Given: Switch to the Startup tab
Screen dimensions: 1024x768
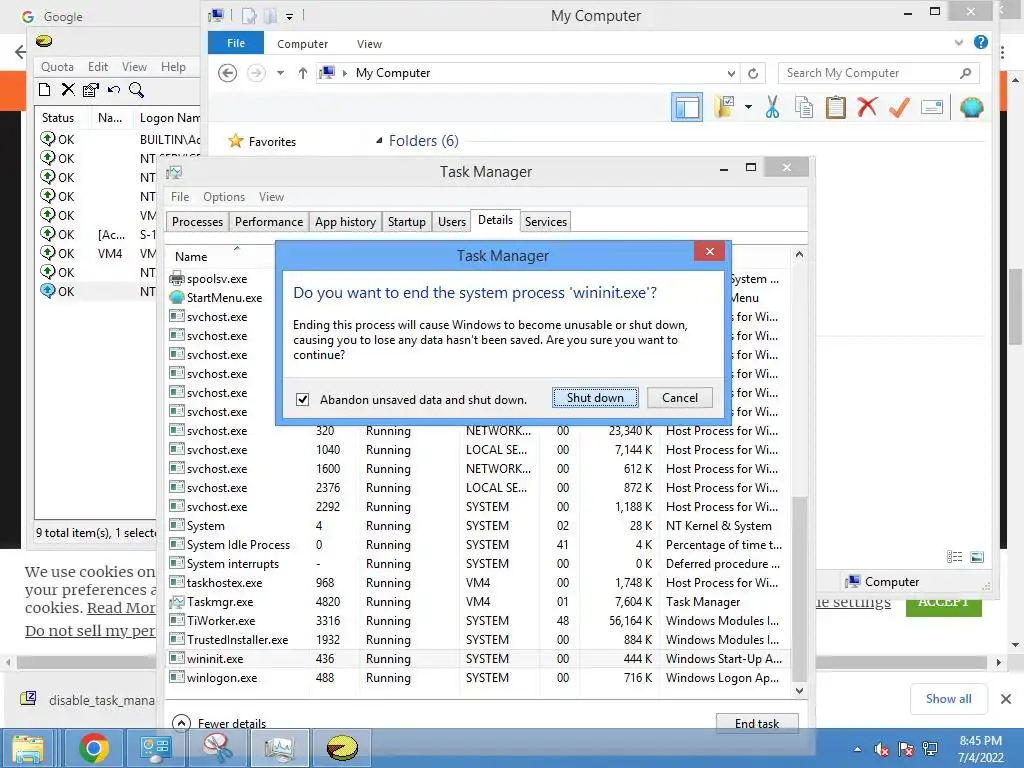Looking at the screenshot, I should 406,221.
